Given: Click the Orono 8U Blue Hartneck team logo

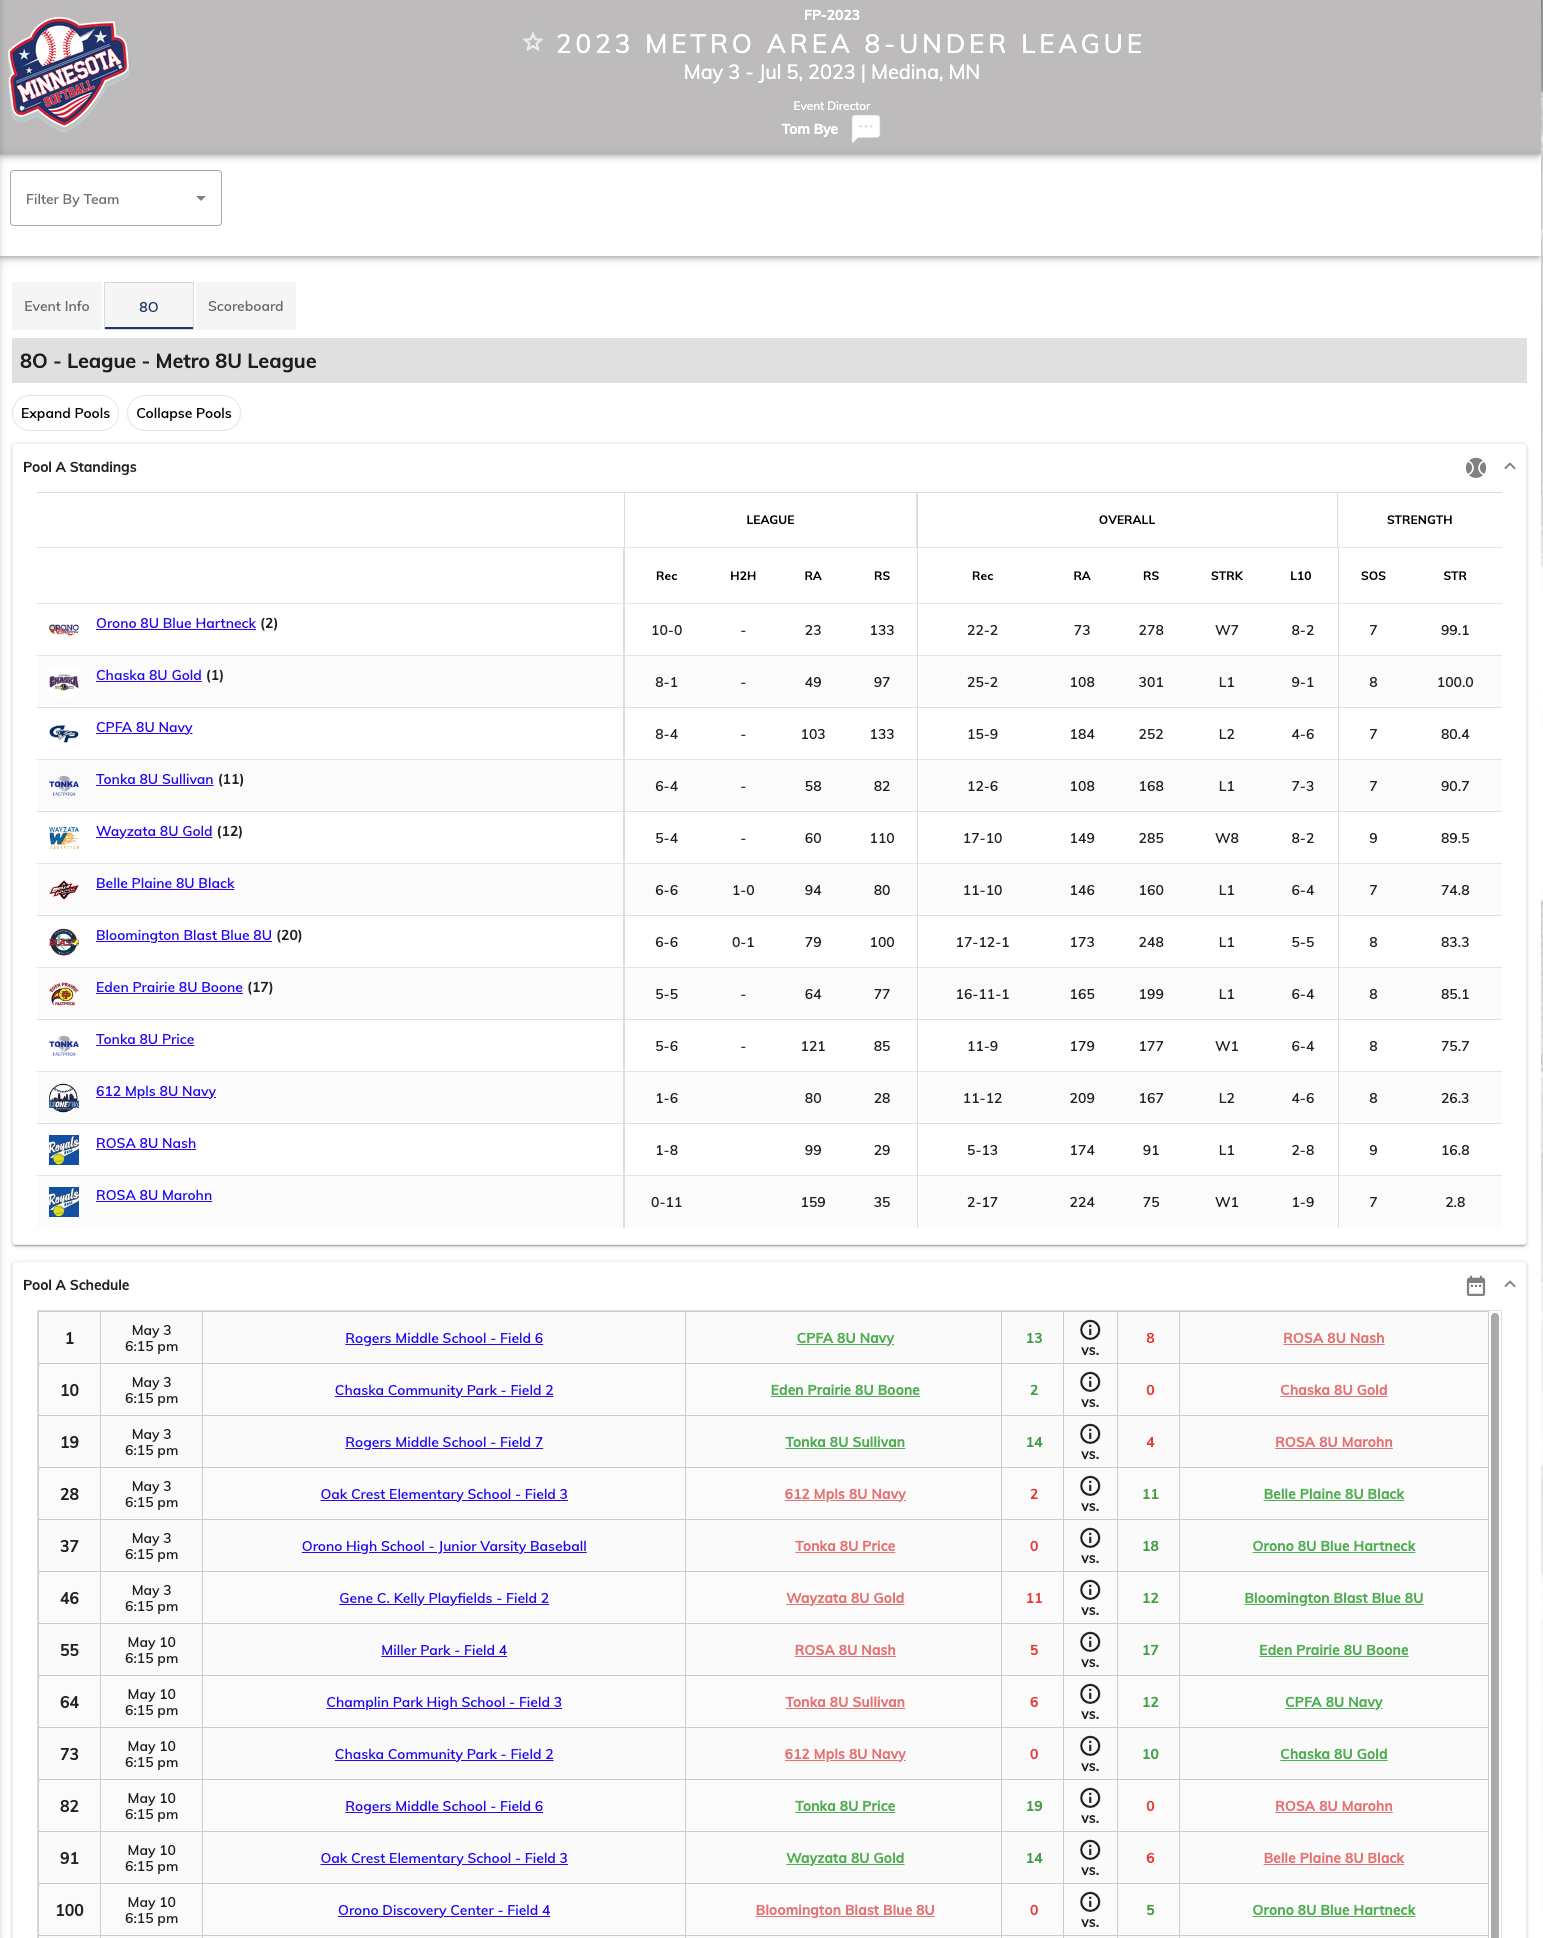Looking at the screenshot, I should click(64, 629).
